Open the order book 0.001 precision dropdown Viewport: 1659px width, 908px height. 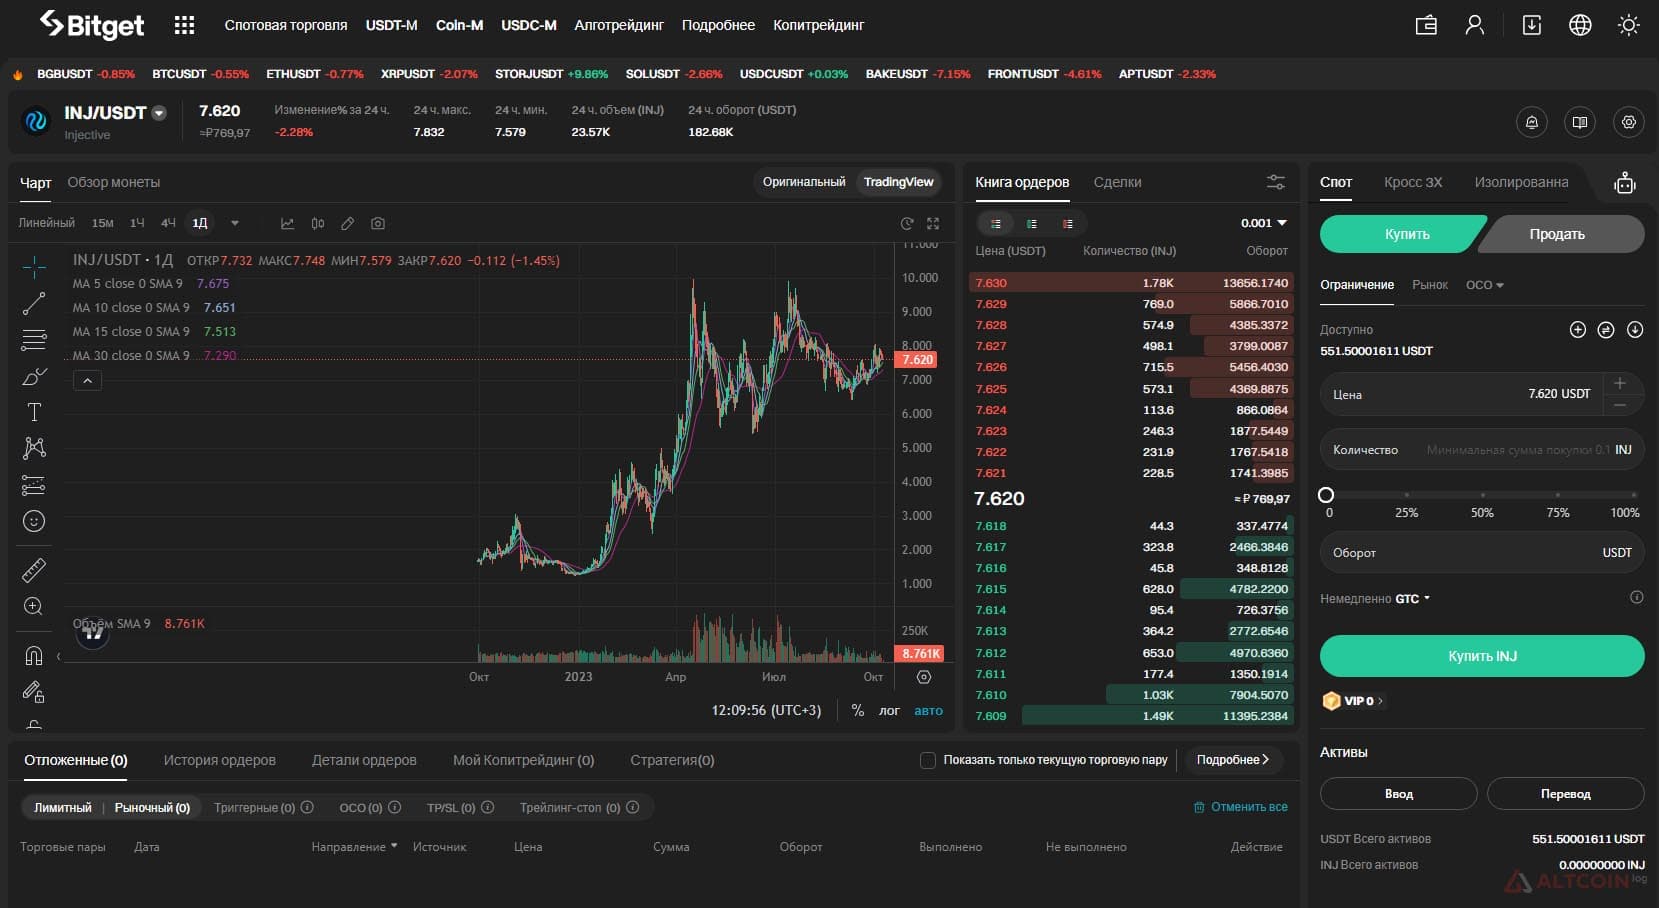[x=1264, y=223]
